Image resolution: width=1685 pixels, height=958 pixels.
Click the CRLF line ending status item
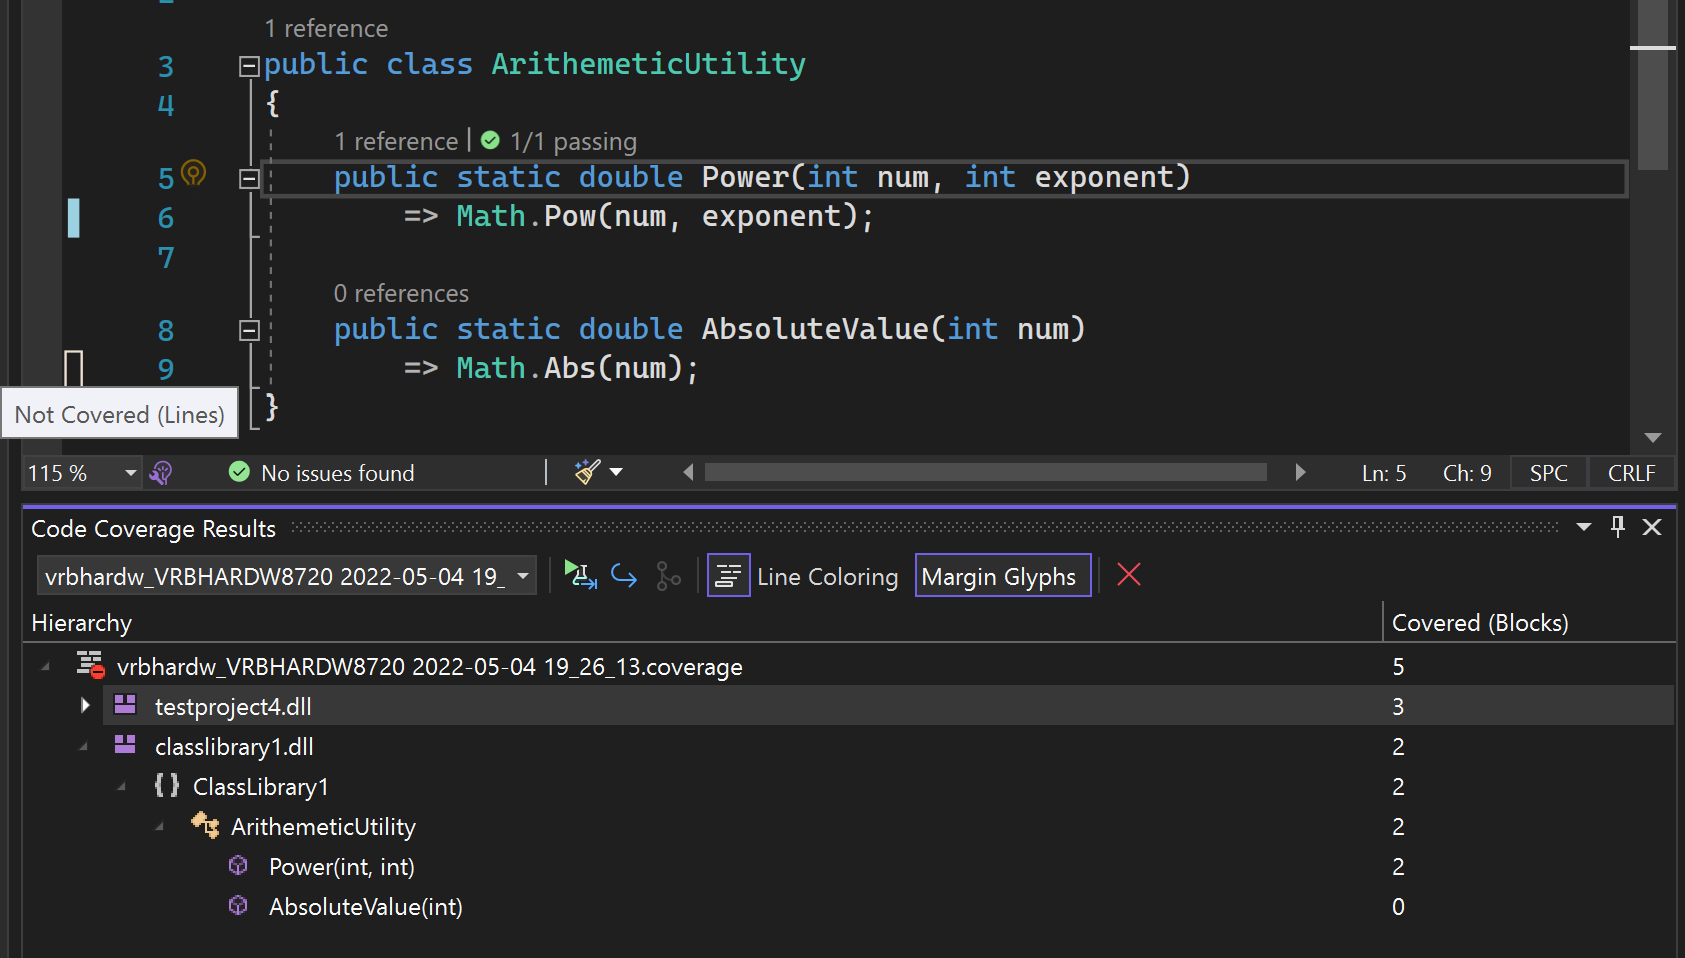tap(1631, 472)
